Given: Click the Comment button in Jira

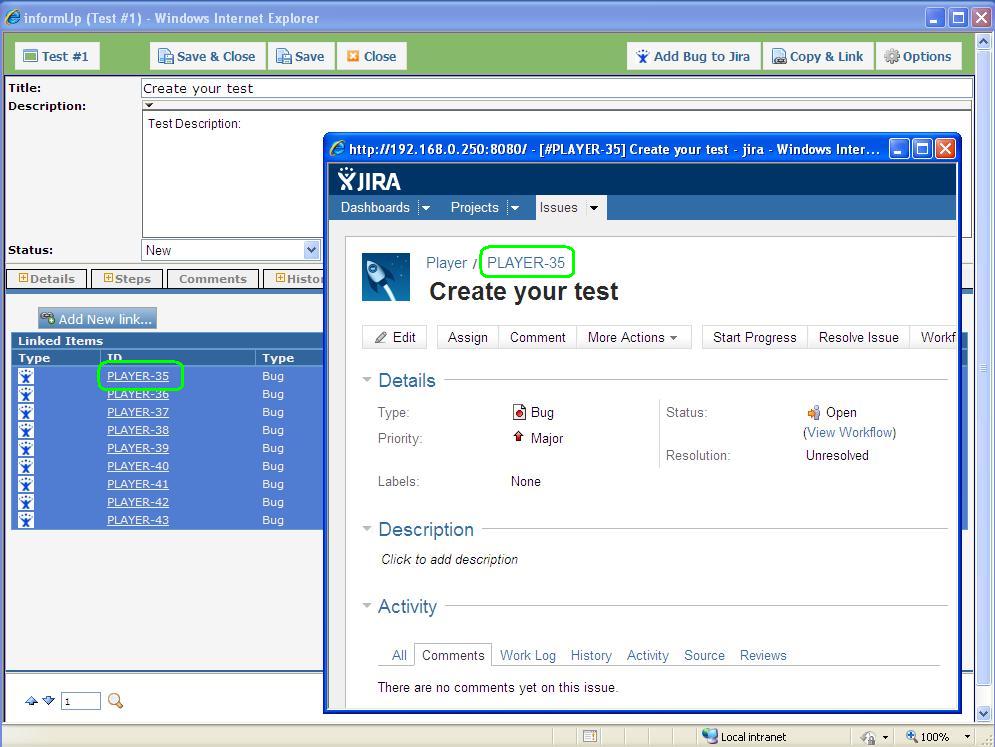Looking at the screenshot, I should [537, 337].
